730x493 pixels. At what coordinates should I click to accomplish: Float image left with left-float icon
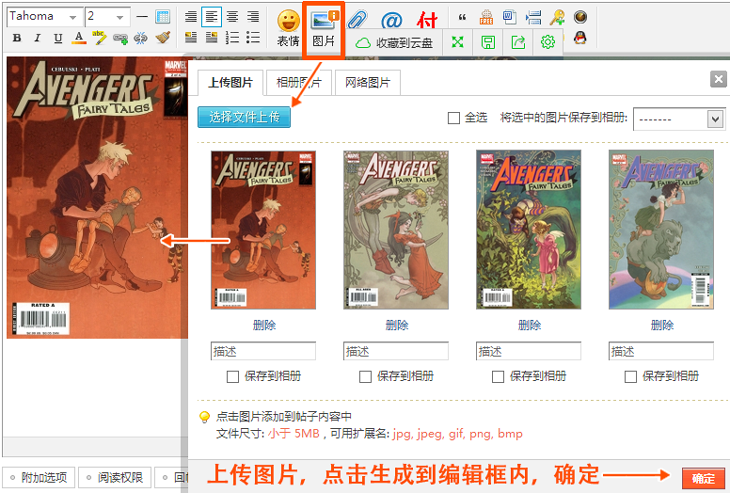coord(190,37)
